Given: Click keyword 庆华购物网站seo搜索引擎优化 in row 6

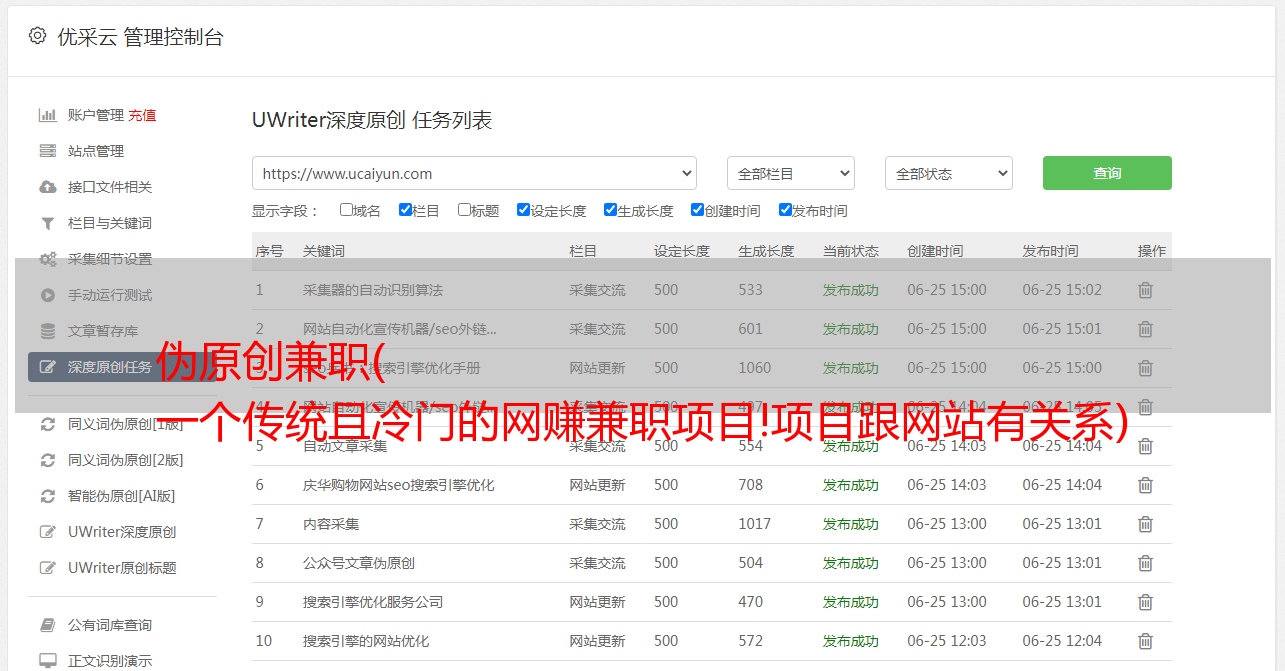Looking at the screenshot, I should coord(398,485).
